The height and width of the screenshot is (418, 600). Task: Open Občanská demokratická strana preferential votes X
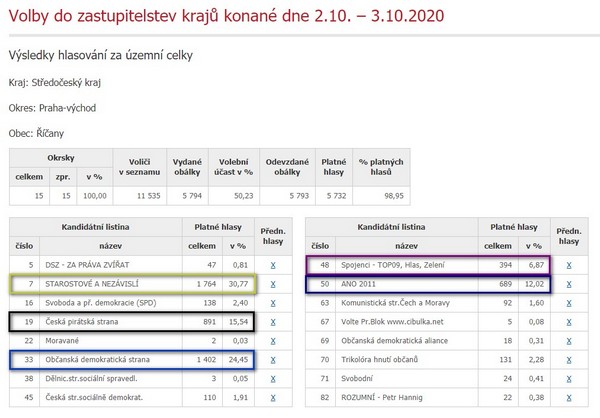(x=273, y=360)
